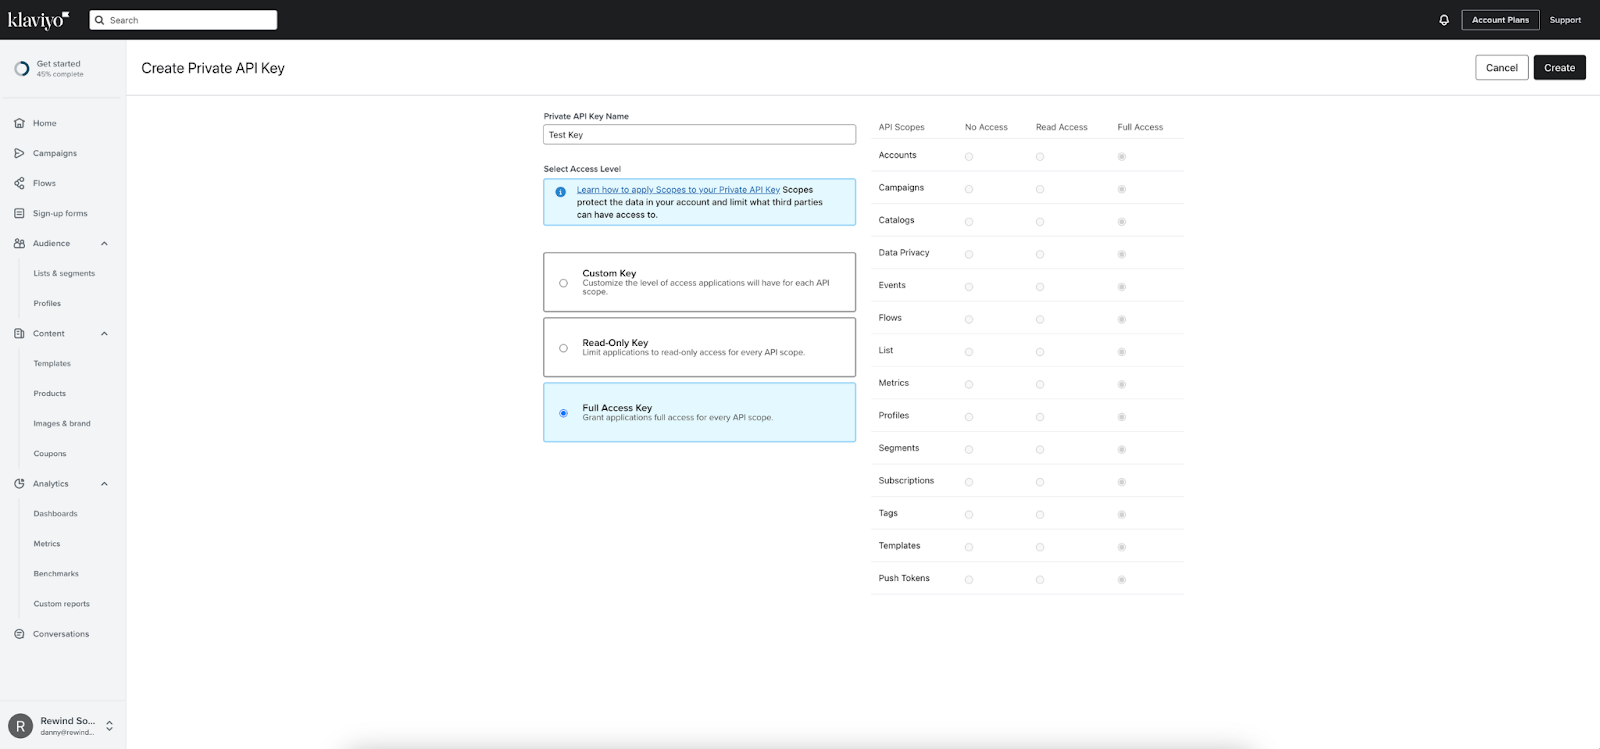Select the Custom Key radio option
Screen dimensions: 1600x749
point(563,283)
